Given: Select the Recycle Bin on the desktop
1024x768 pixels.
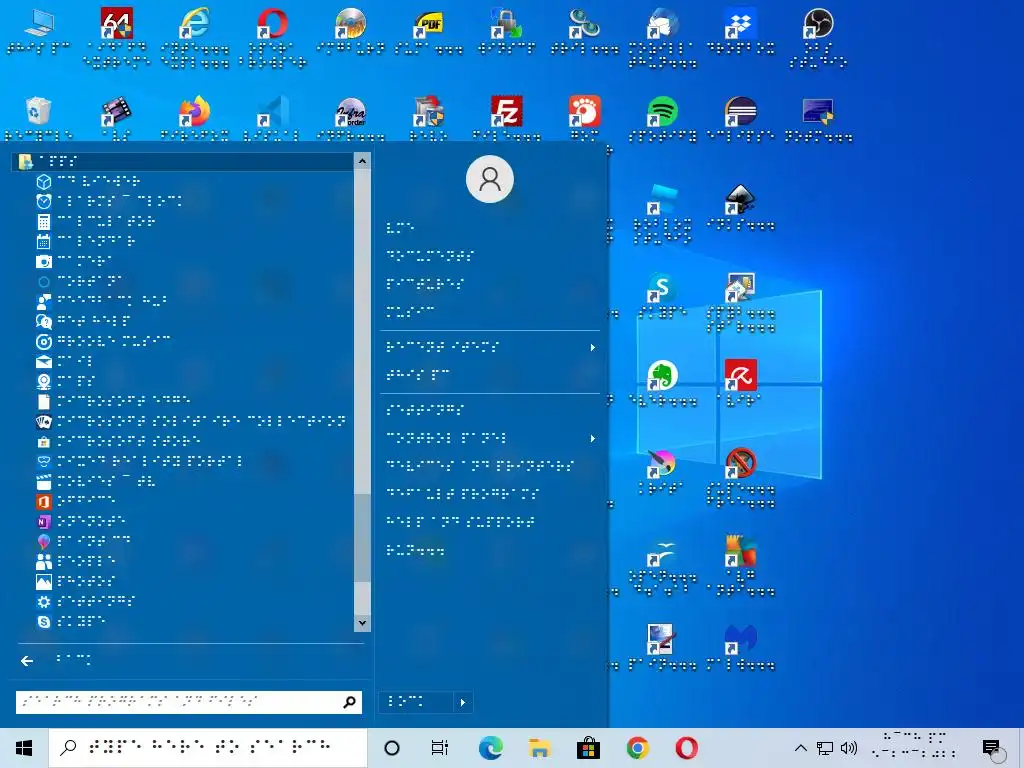Looking at the screenshot, I should point(39,119).
